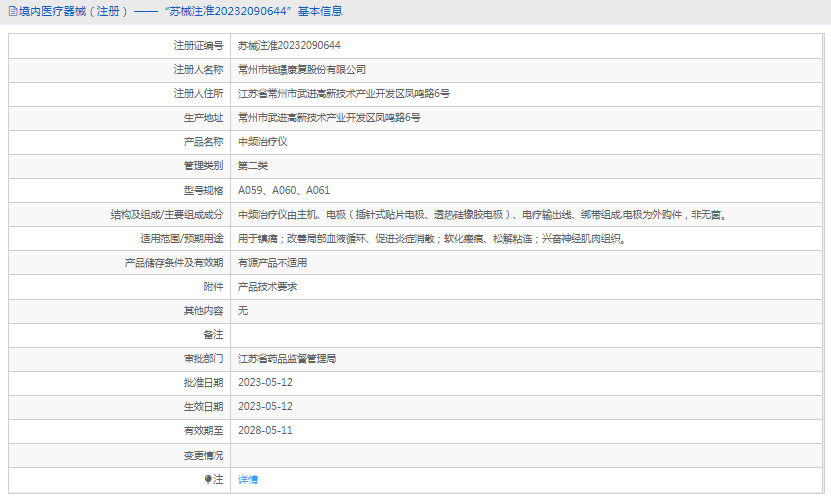This screenshot has width=831, height=499.
Task: Select approving department 江苏省药品监督管理局
Action: coord(287,359)
